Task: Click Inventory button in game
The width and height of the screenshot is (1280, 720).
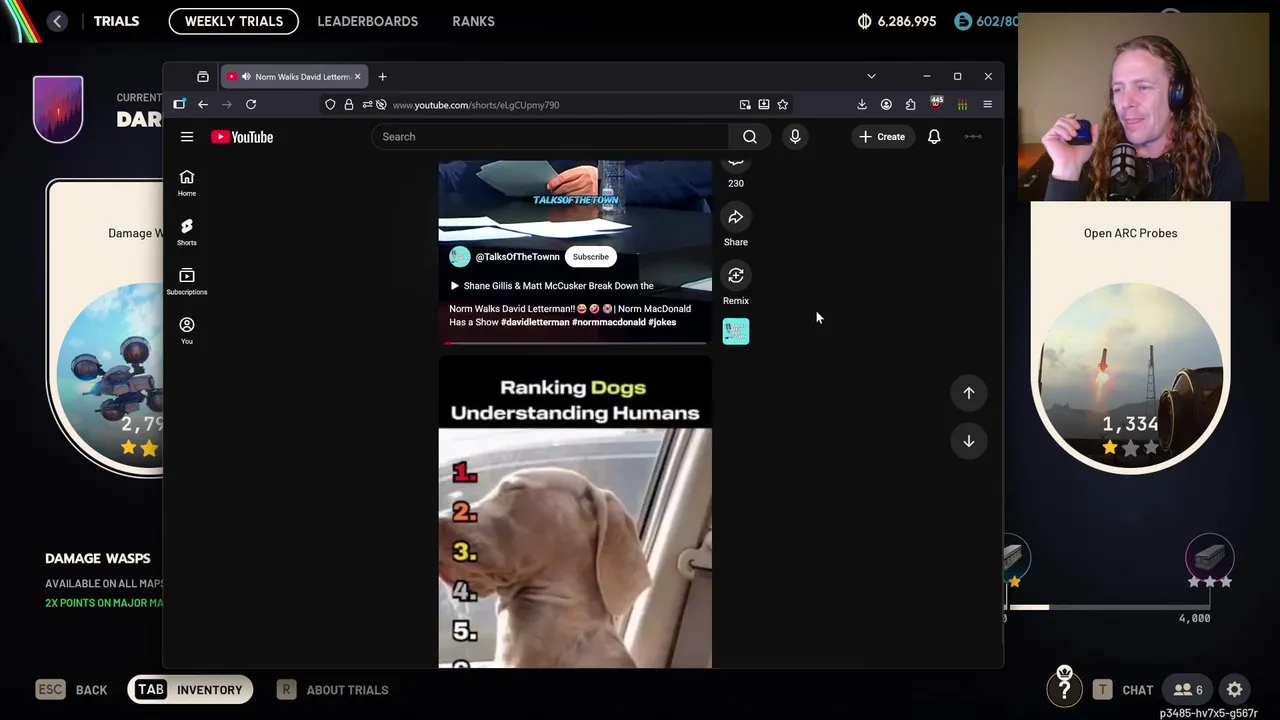Action: [190, 690]
